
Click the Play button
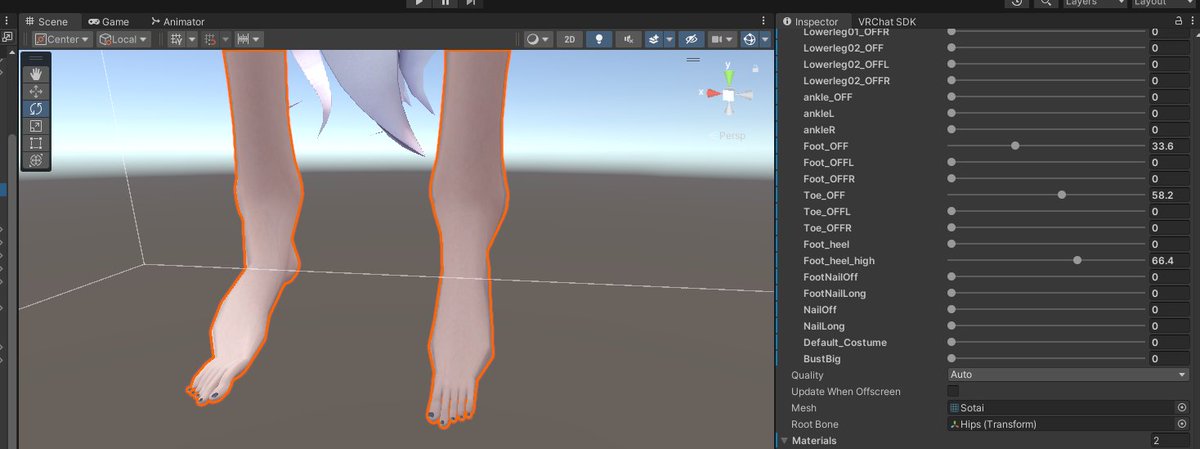click(419, 3)
